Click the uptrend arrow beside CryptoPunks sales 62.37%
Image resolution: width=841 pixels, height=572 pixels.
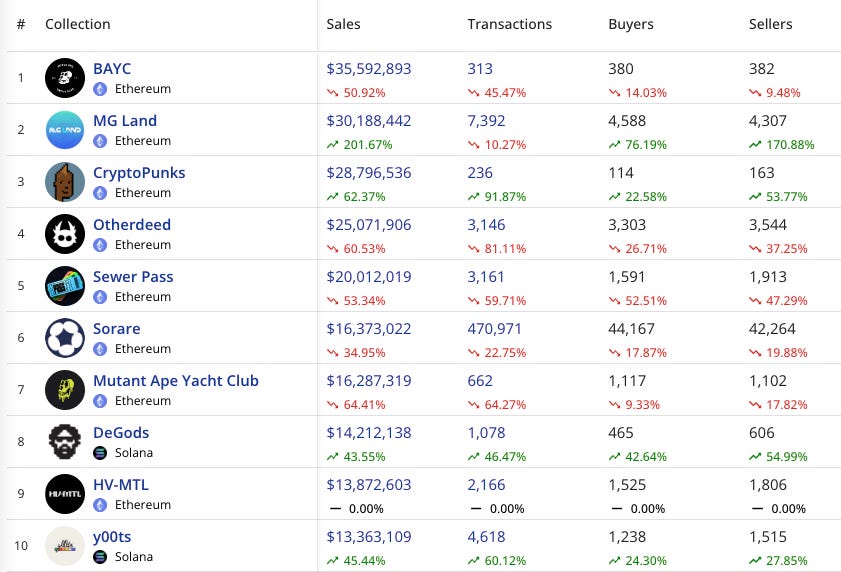click(333, 197)
